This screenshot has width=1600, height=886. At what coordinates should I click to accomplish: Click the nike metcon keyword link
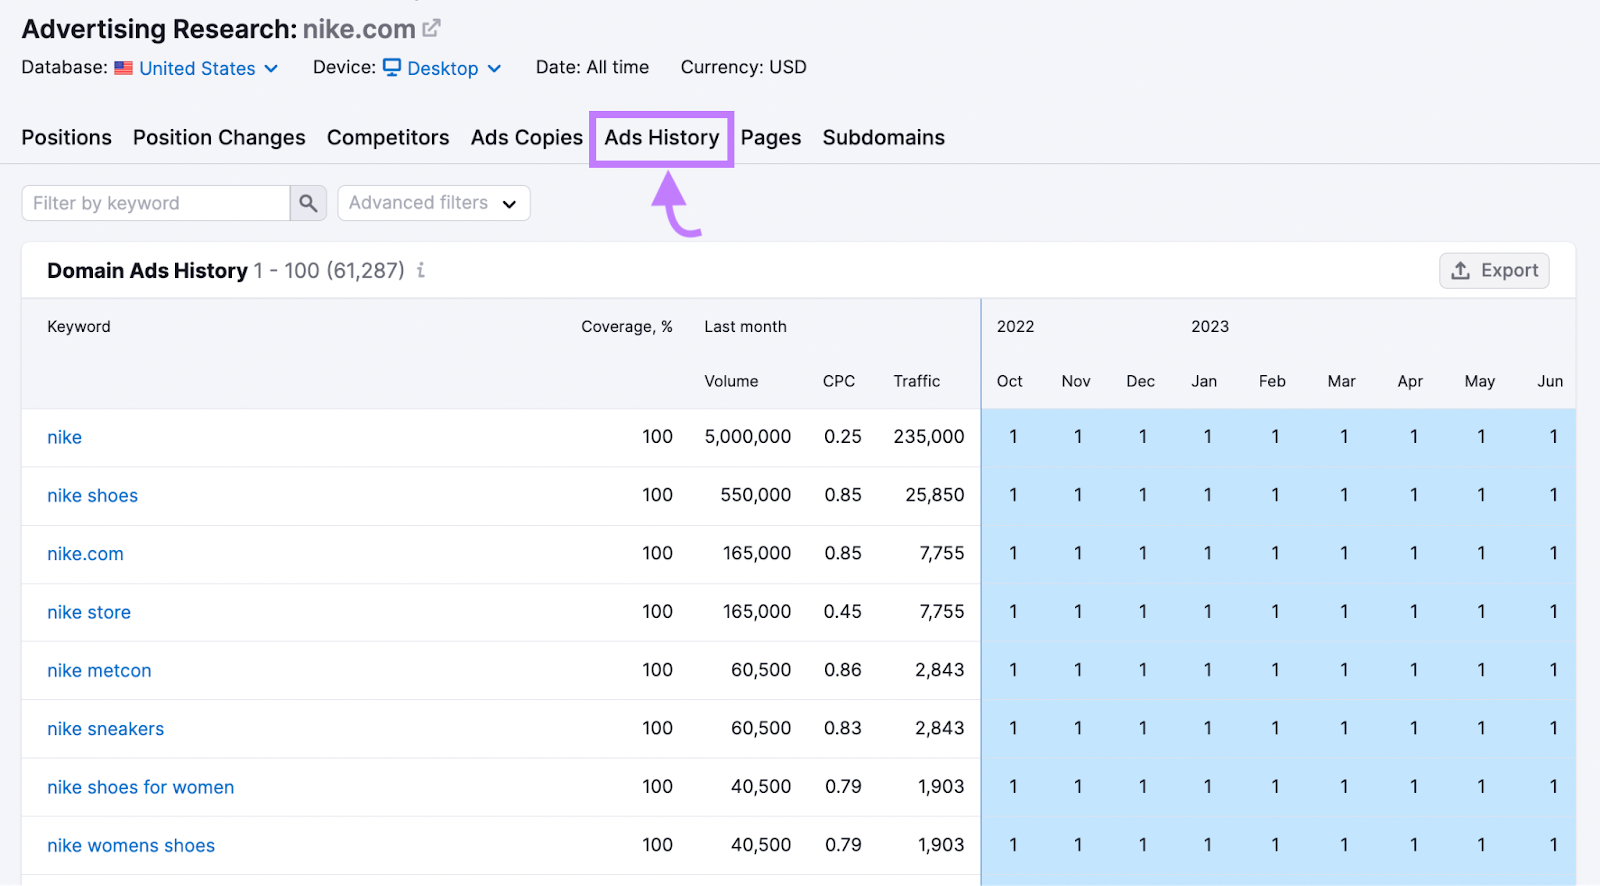(x=99, y=671)
